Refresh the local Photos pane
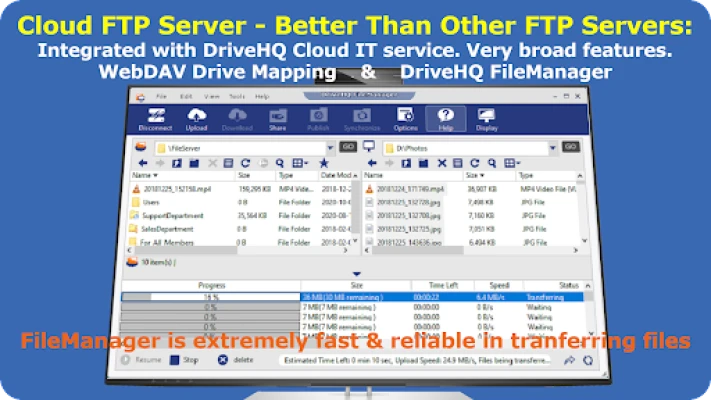 point(475,163)
